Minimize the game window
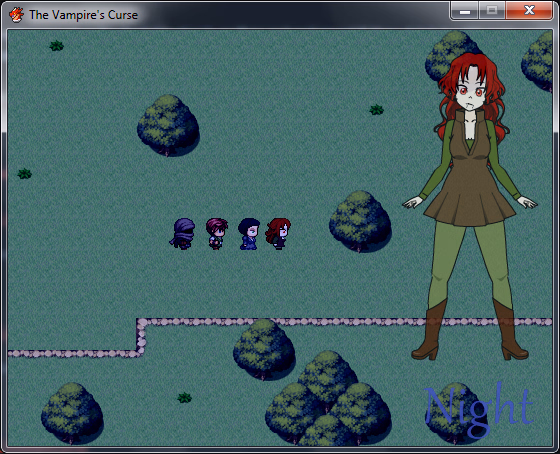 pyautogui.click(x=465, y=11)
